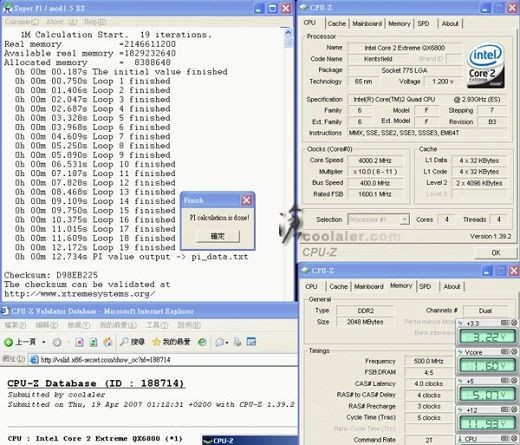Select the Cache tab in the lower CPU-Z window
This screenshot has height=445, width=520.
[x=338, y=287]
